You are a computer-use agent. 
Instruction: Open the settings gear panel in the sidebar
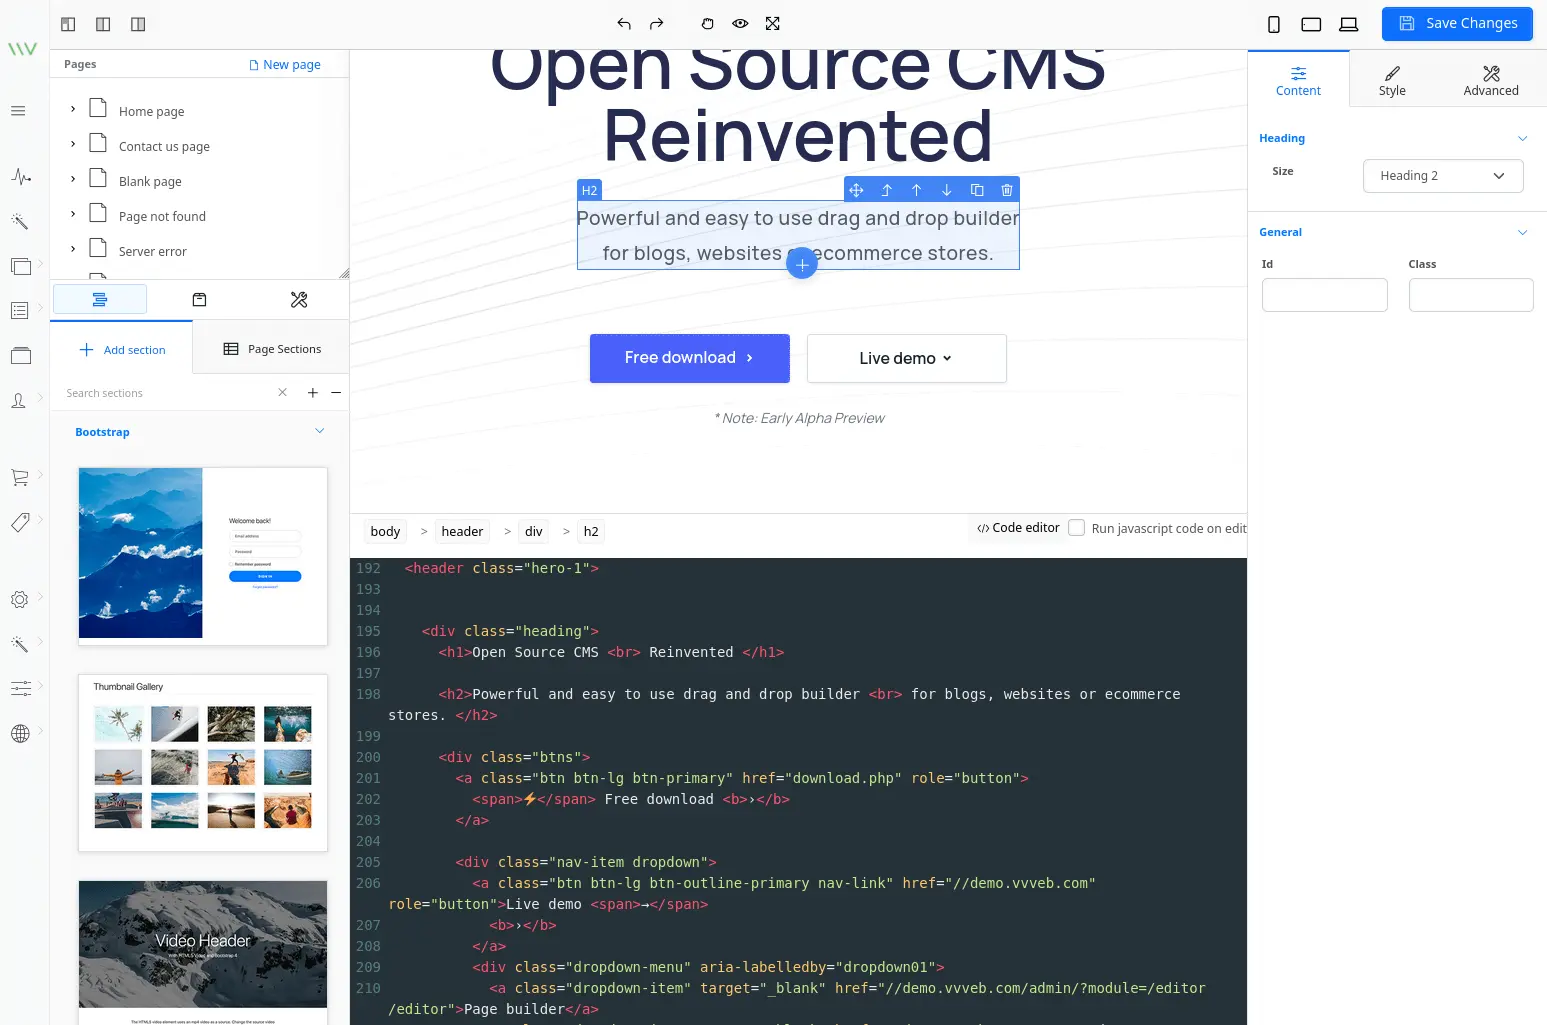point(18,599)
